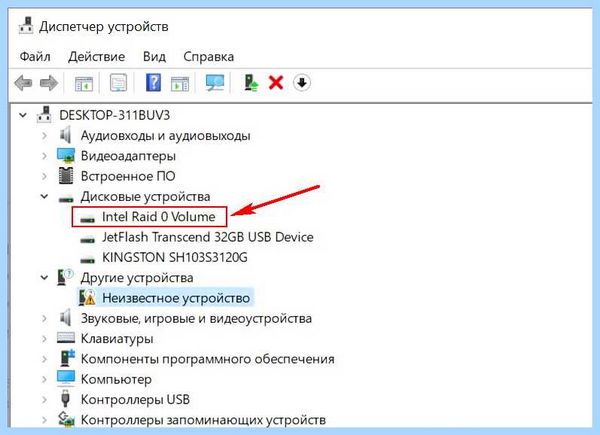Select the Встроенное ПО label
Screen dimensions: 600x435
(x=128, y=176)
